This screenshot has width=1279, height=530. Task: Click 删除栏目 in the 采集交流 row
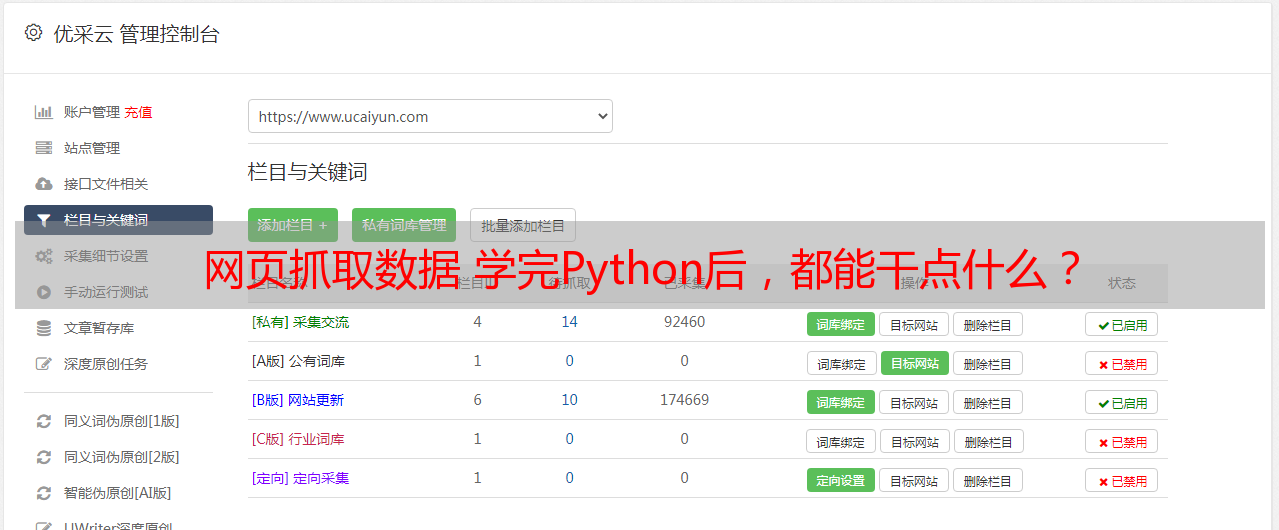click(x=988, y=324)
